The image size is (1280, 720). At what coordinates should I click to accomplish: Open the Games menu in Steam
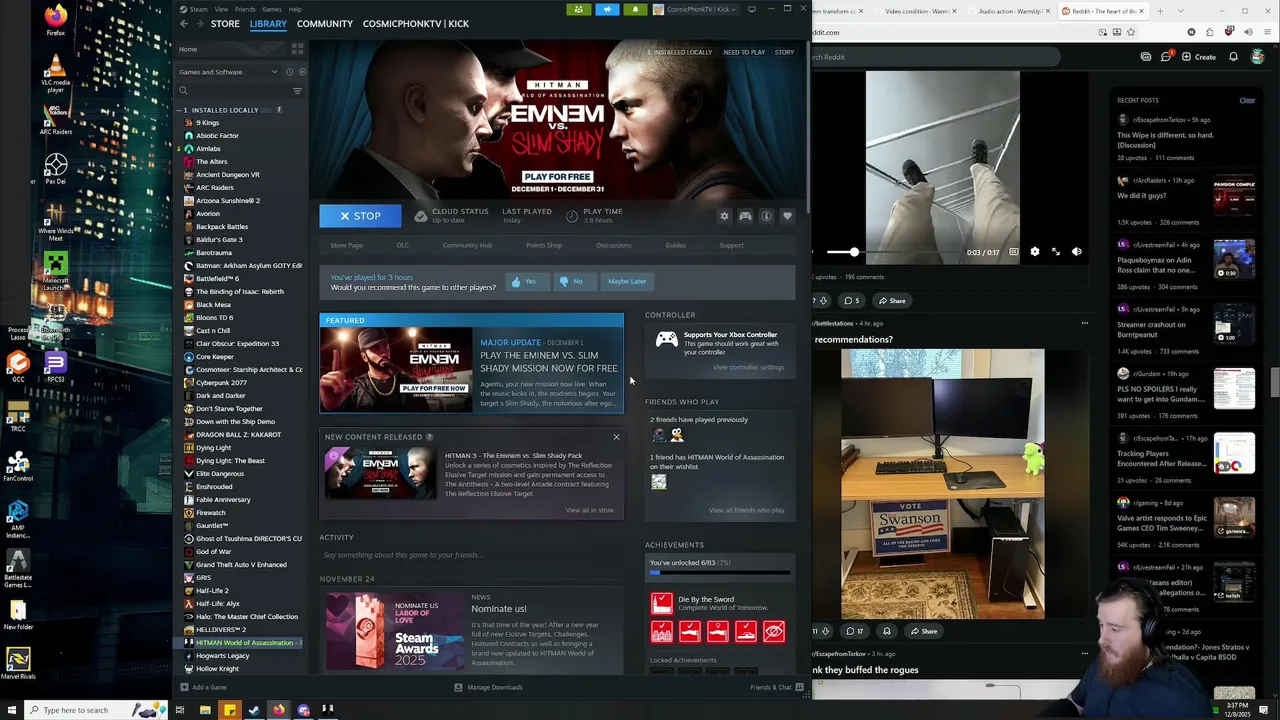pos(272,9)
